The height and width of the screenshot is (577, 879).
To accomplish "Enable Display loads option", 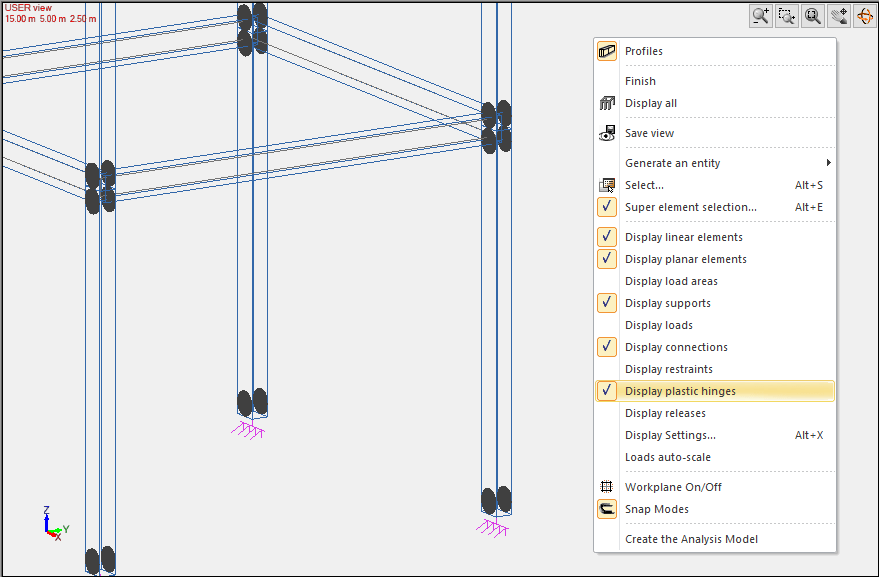I will pyautogui.click(x=658, y=325).
